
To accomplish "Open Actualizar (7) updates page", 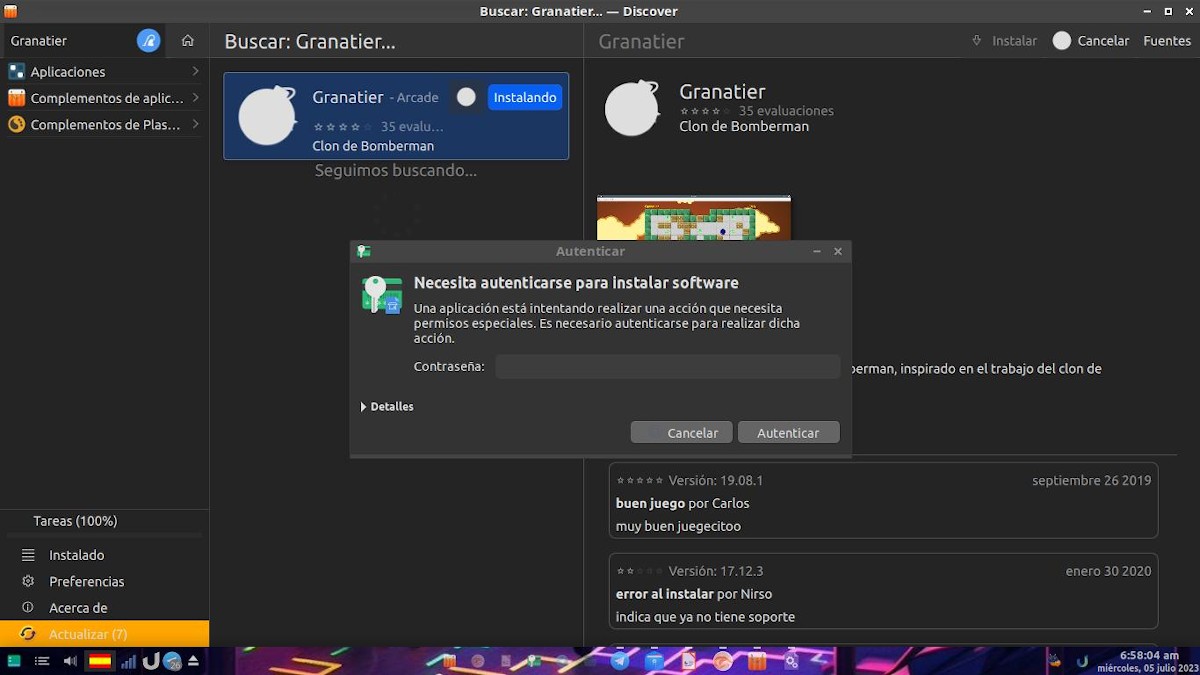I will tap(104, 634).
